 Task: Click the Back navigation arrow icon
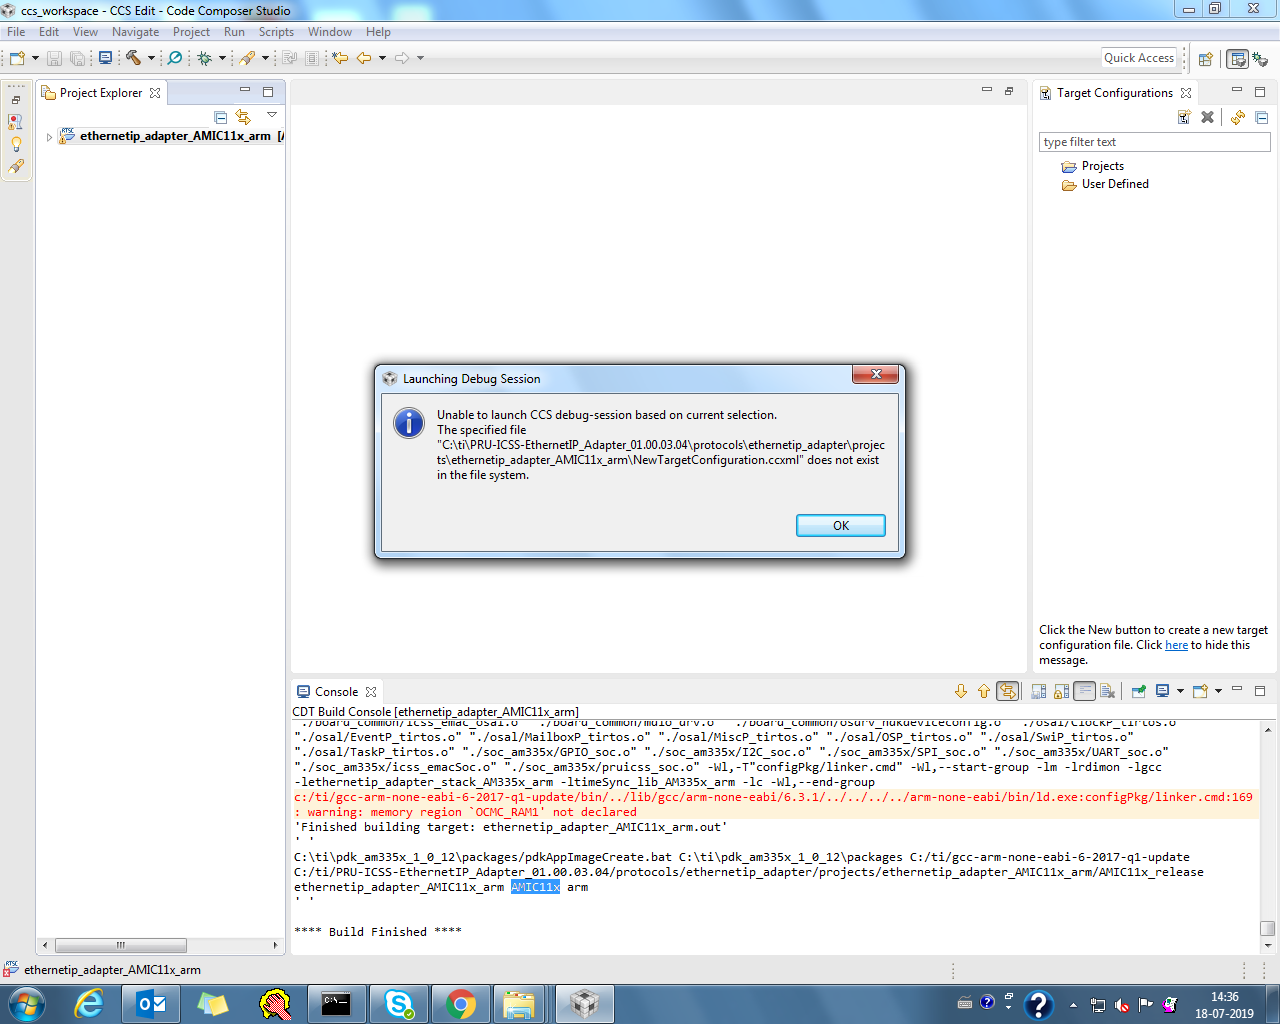click(x=364, y=58)
